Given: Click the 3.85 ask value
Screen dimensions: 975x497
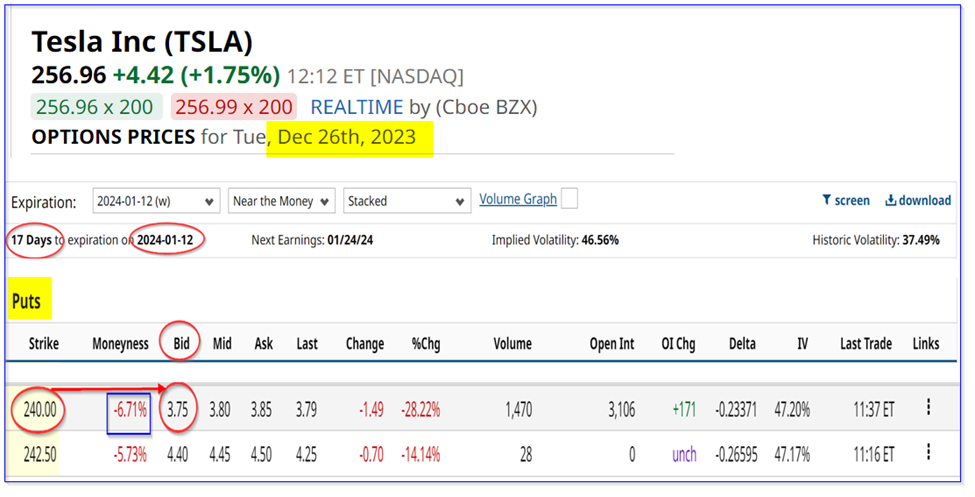Looking at the screenshot, I should (x=261, y=410).
